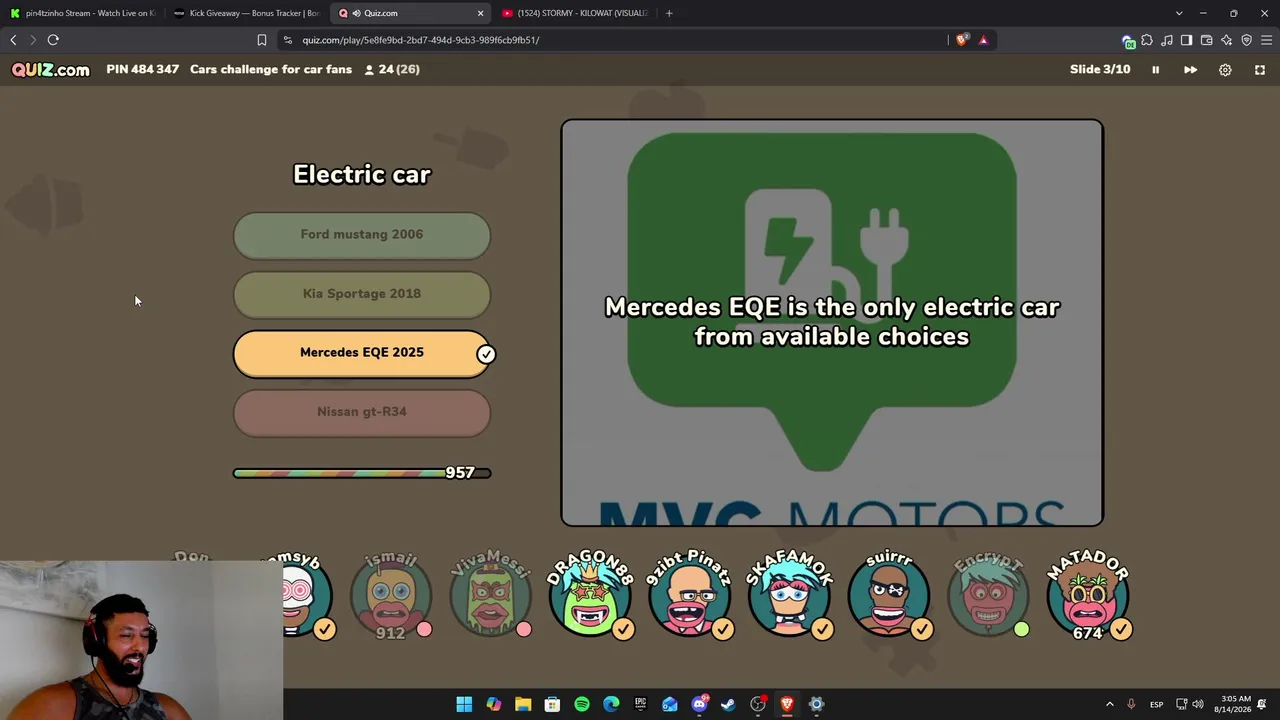Open the taskbar volume control
This screenshot has height=720, width=1280.
1198,704
